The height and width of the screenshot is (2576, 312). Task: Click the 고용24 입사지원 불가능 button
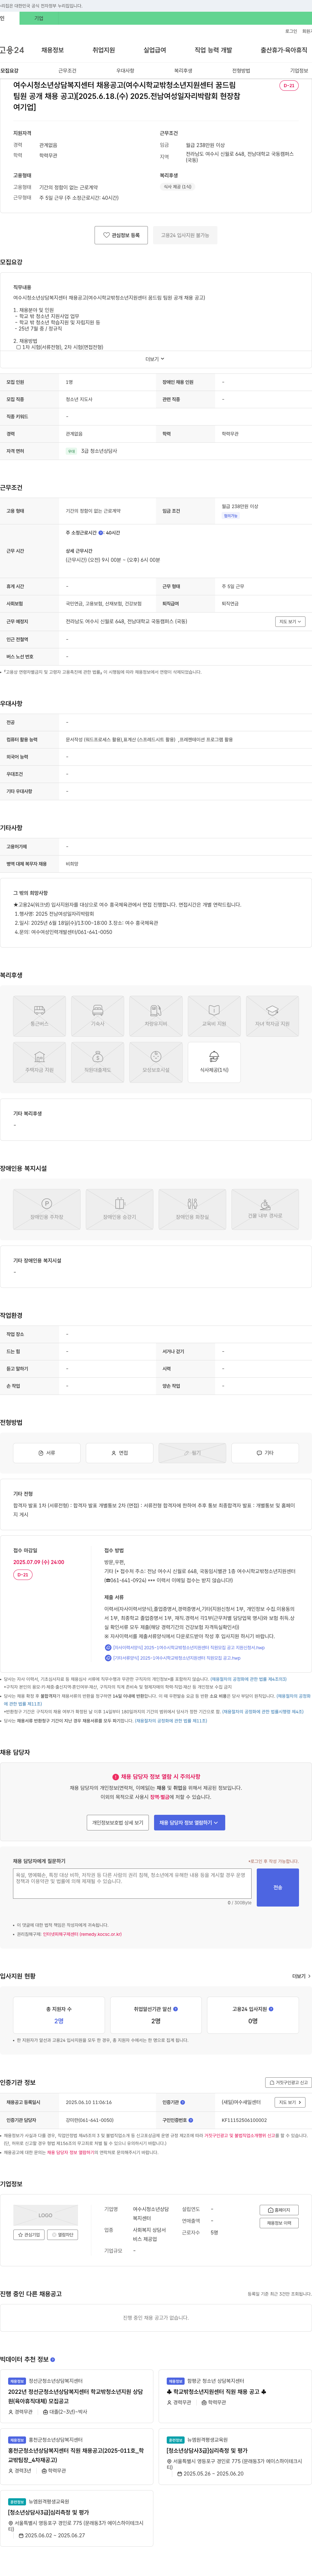pos(185,235)
